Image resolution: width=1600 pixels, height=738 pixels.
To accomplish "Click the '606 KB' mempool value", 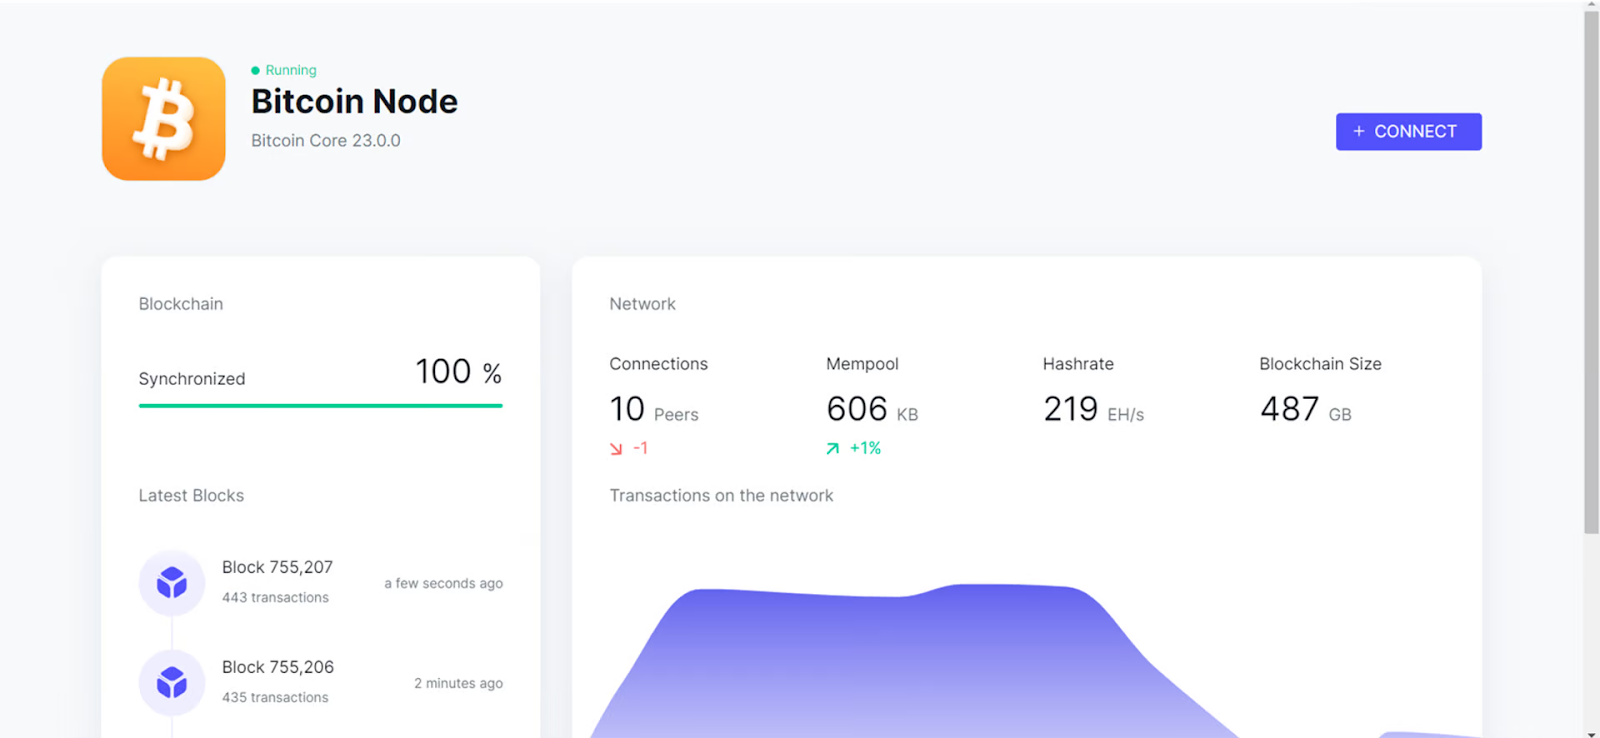I will pos(872,409).
